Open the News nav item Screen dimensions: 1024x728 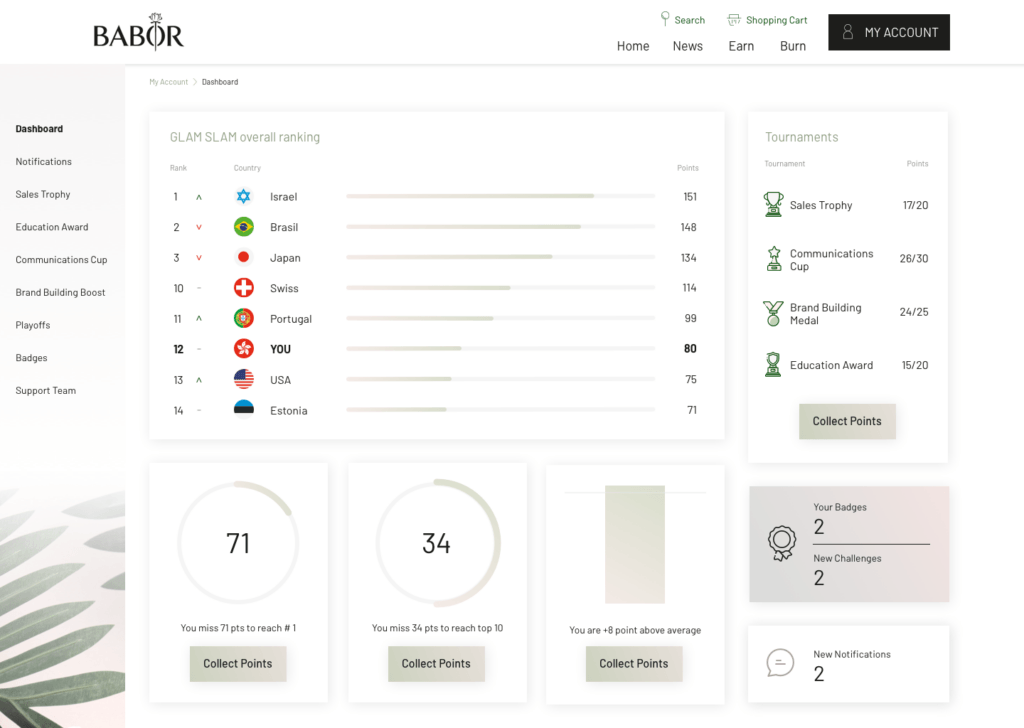pyautogui.click(x=688, y=46)
